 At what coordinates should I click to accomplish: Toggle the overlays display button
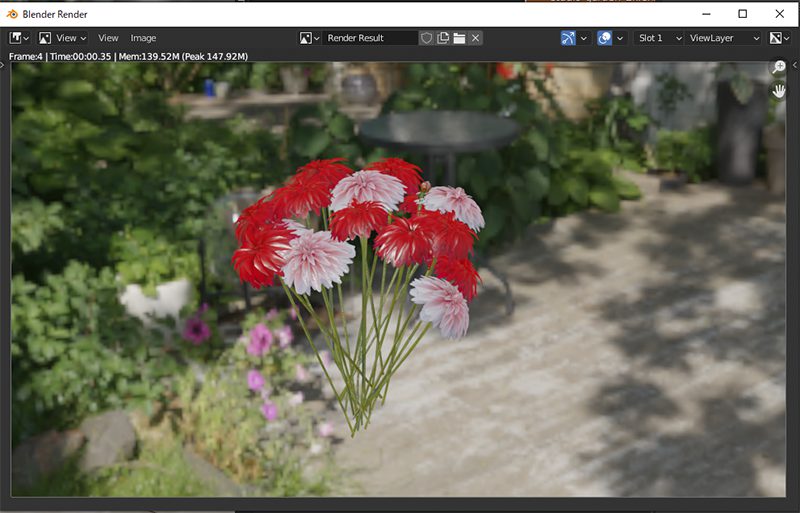[605, 38]
